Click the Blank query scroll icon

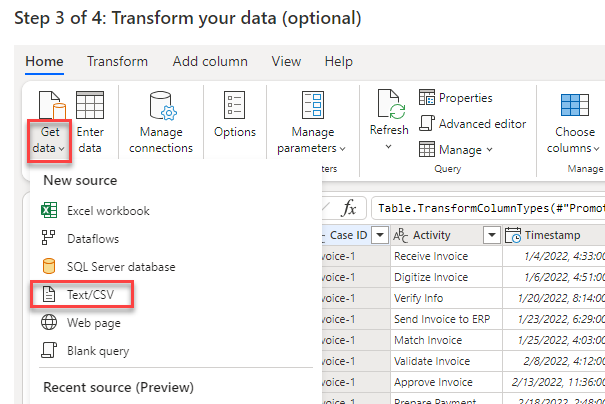(49, 350)
